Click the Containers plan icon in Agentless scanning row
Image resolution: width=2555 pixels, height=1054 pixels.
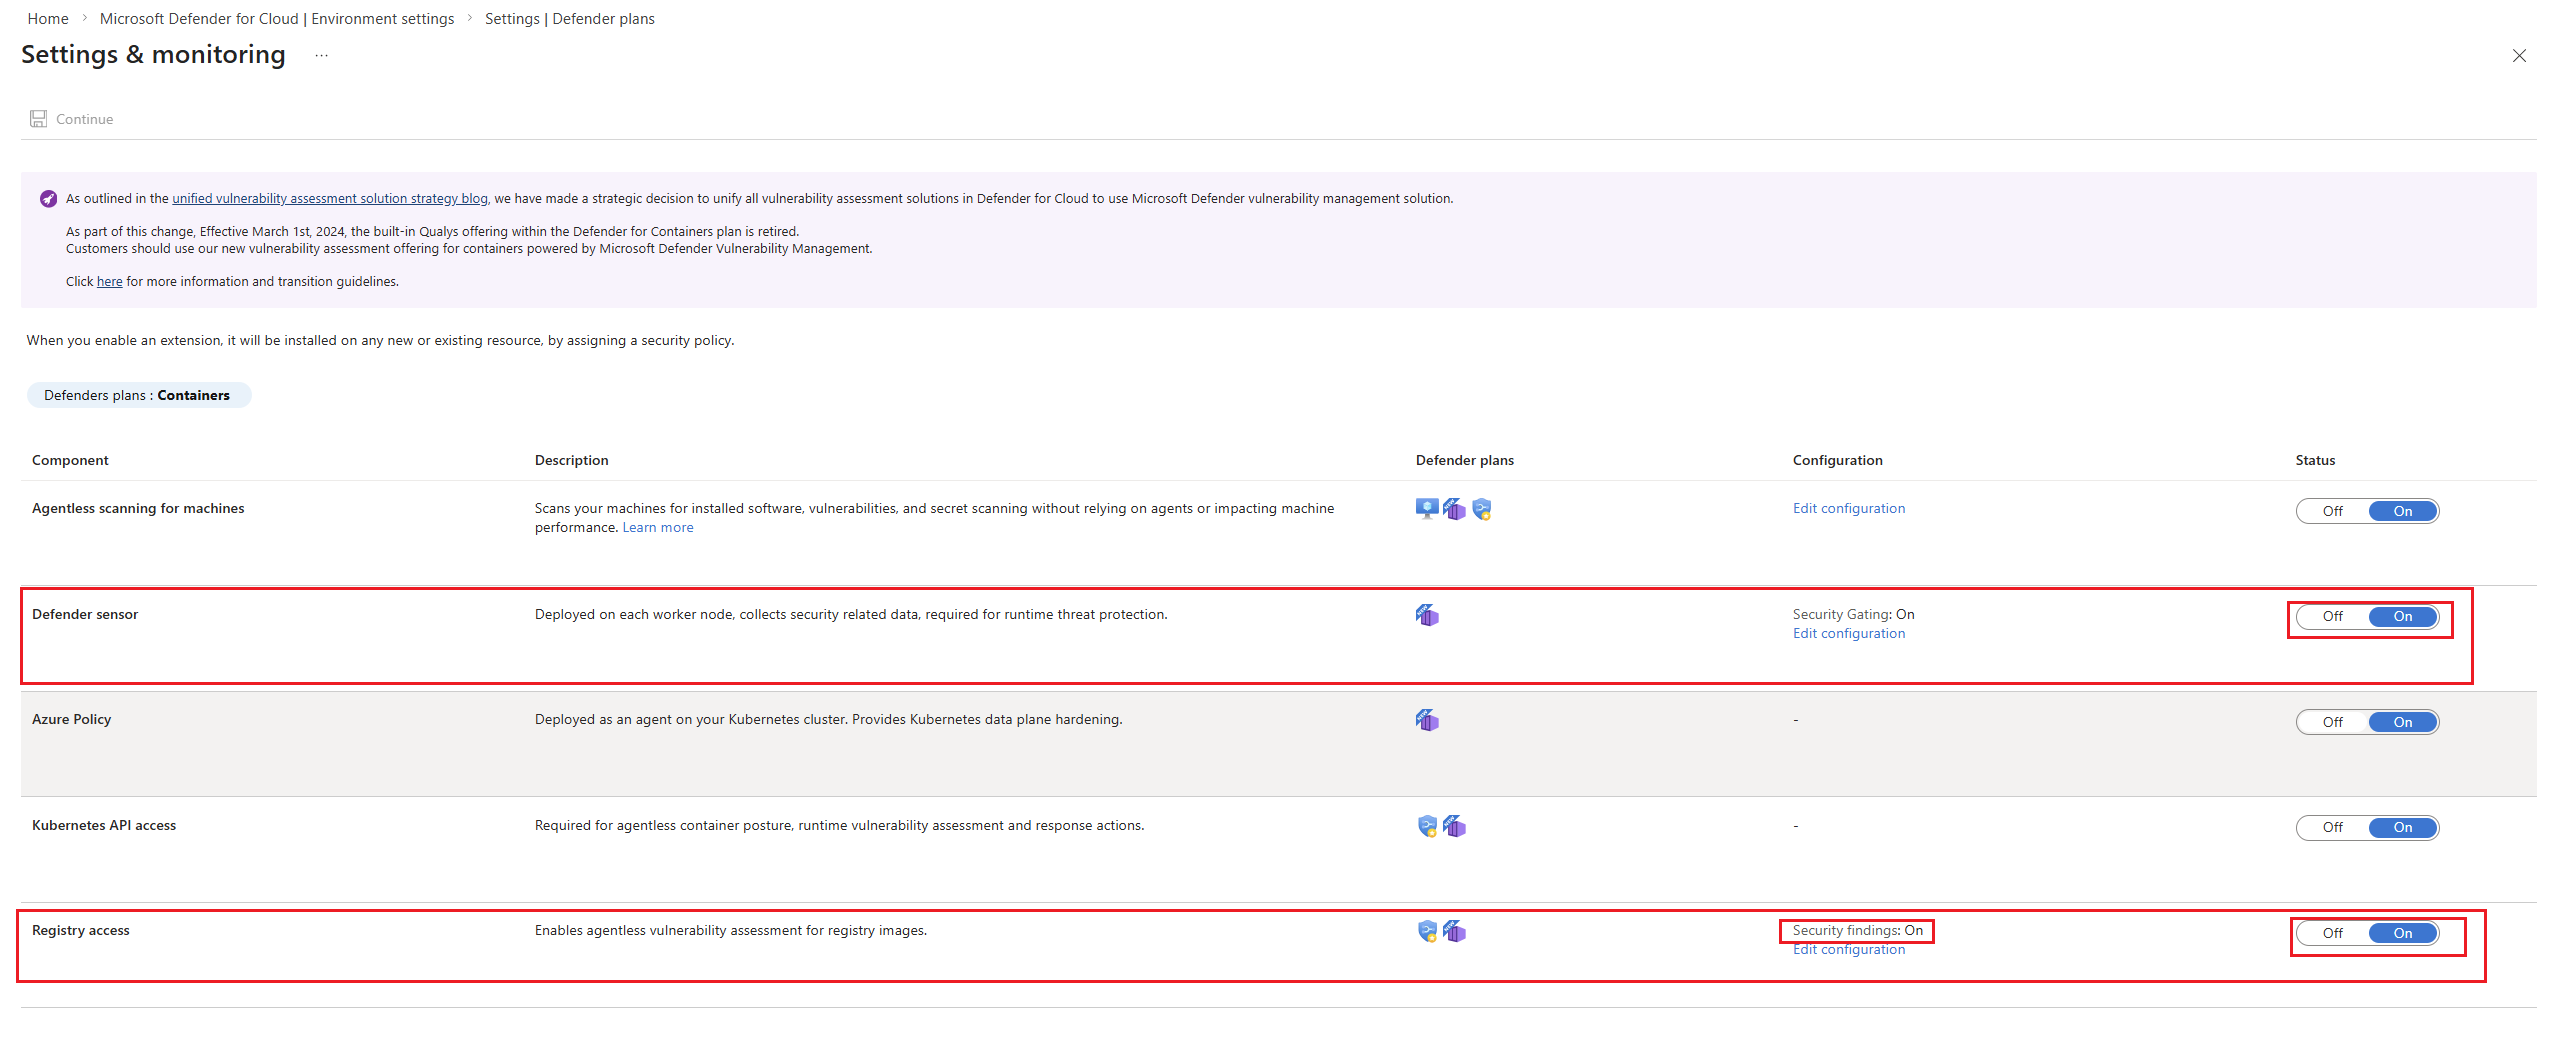tap(1454, 509)
